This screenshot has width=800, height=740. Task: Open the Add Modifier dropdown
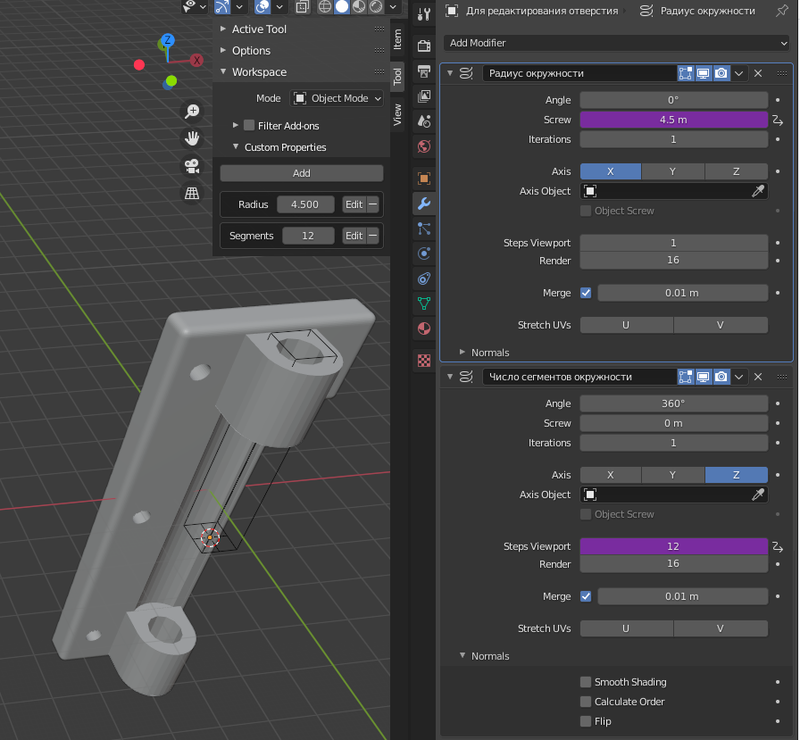click(x=617, y=43)
